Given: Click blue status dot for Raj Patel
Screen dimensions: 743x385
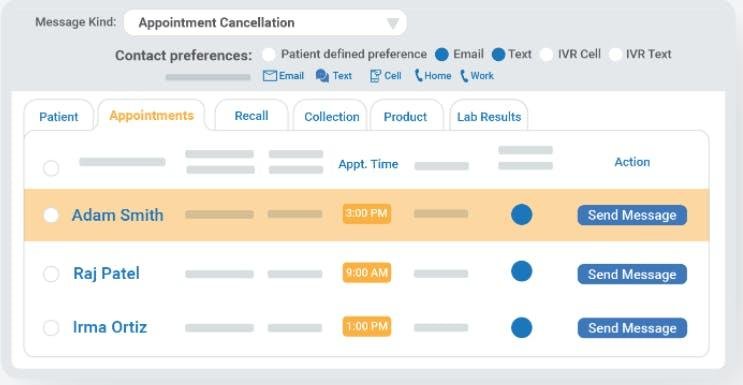Looking at the screenshot, I should point(522,271).
